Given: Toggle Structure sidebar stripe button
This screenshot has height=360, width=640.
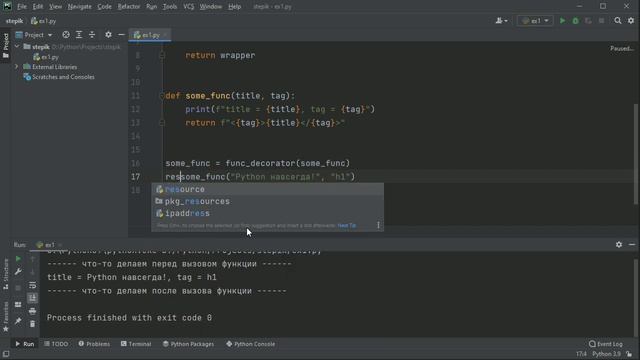Looking at the screenshot, I should click(x=6, y=274).
